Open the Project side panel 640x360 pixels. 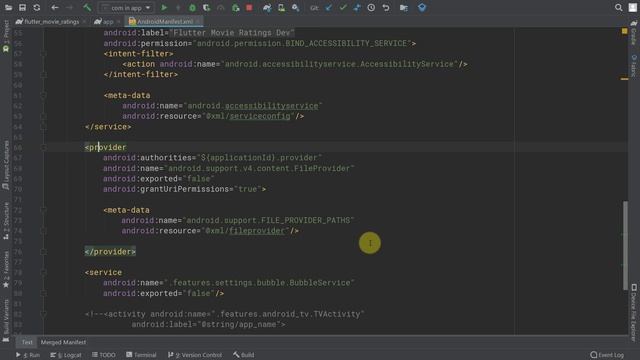tap(6, 36)
